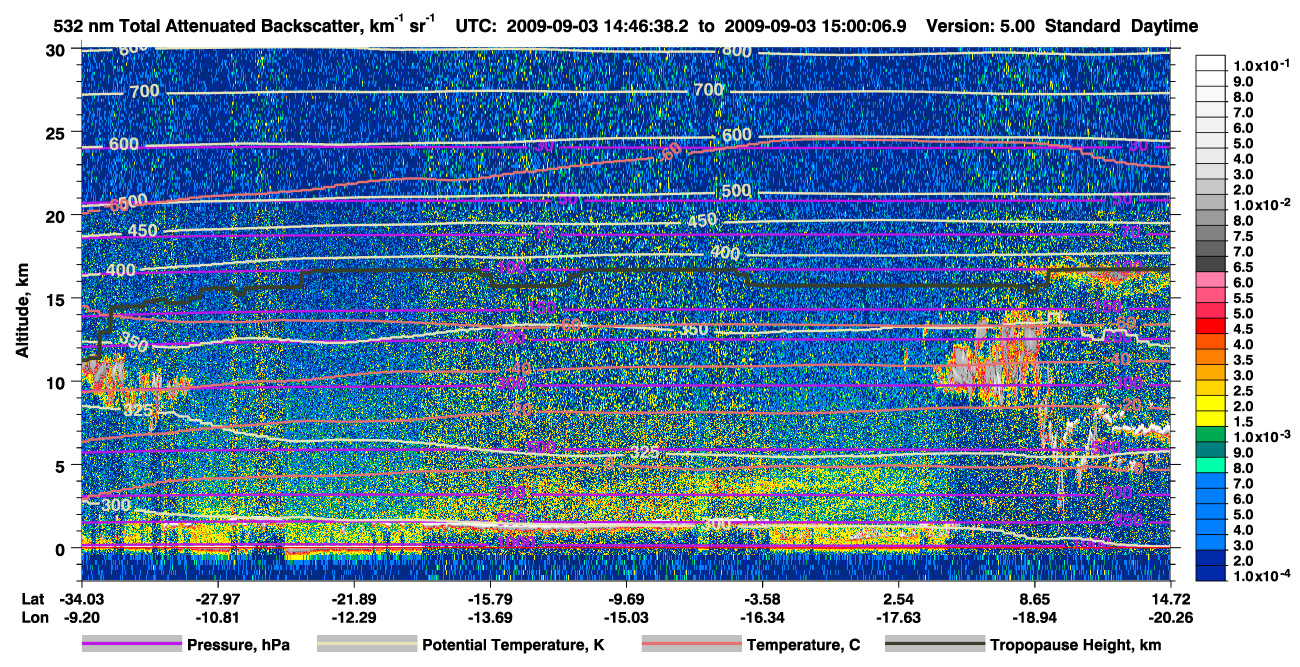
Task: Click the colorbar label '4.5'
Action: 1242,329
